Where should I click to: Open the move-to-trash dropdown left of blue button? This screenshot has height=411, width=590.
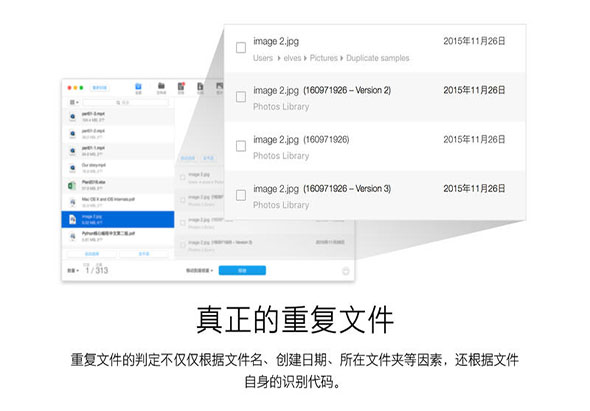199,271
